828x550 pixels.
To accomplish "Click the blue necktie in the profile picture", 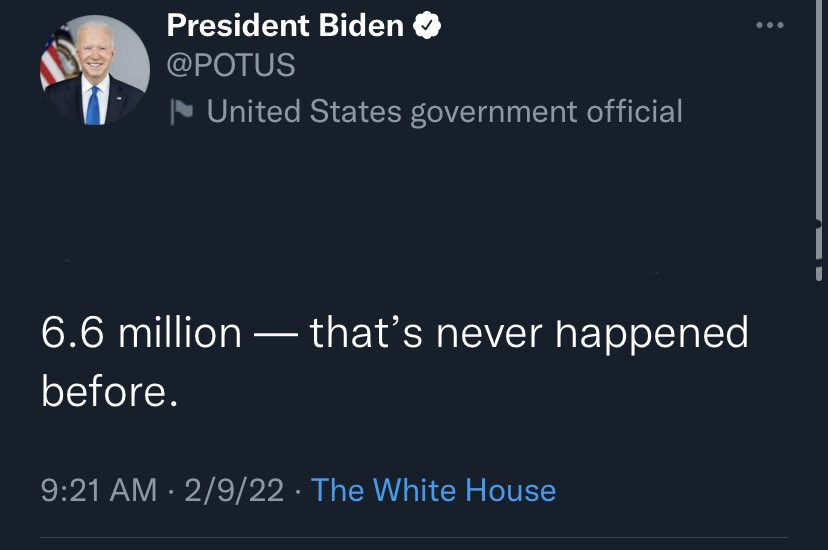I will pos(93,104).
